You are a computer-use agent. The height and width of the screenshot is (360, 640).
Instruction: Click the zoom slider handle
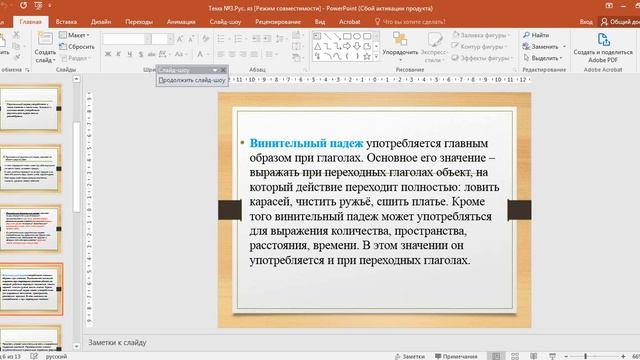(x=585, y=356)
